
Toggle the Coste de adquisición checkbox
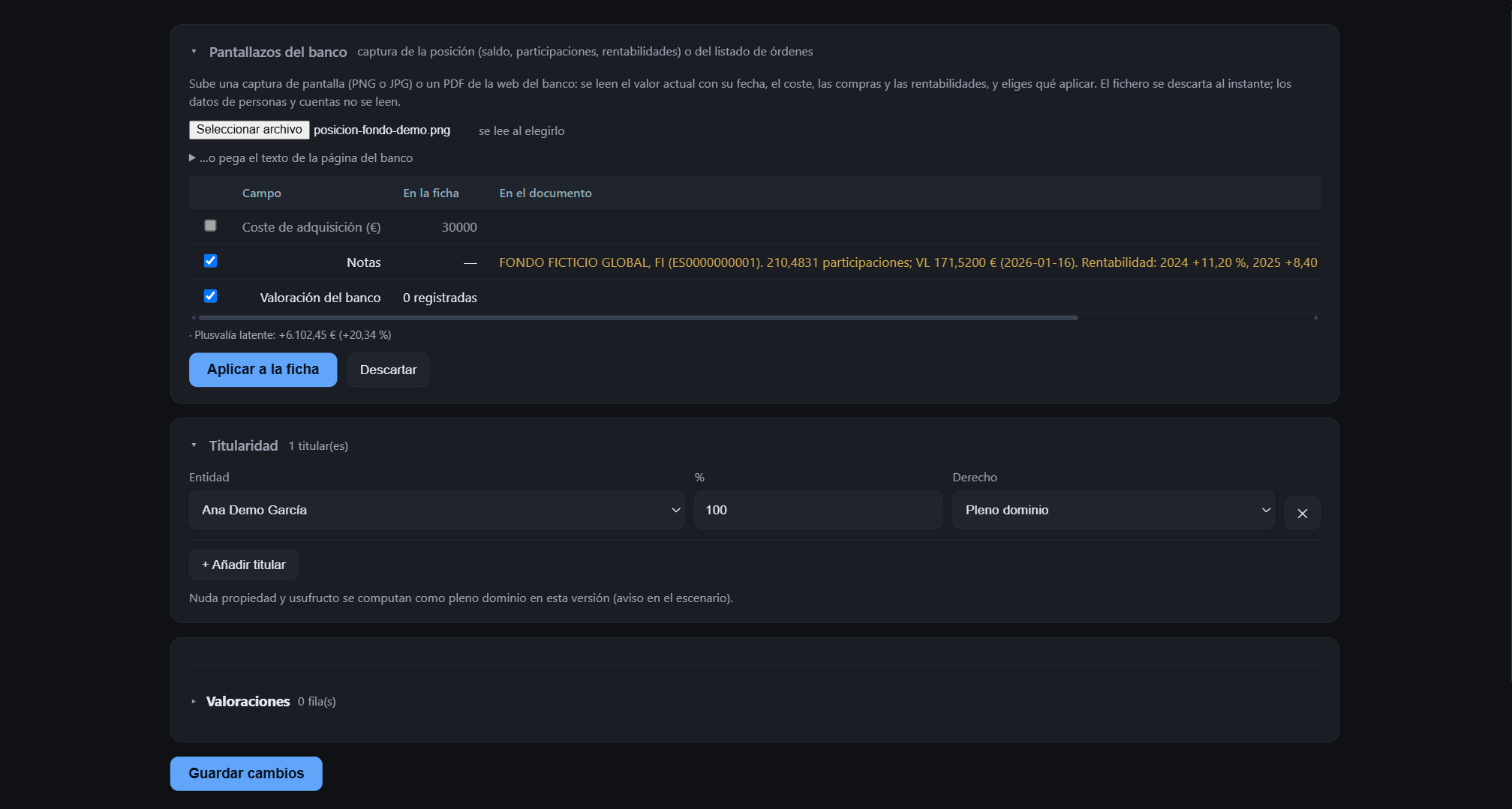tap(210, 226)
